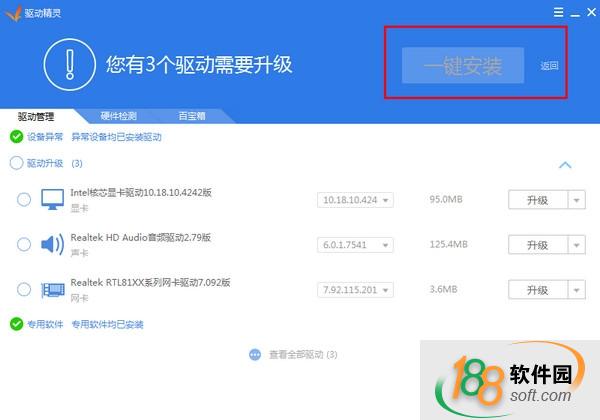Toggle the 驱动升级 select-all circle
This screenshot has width=600, height=420.
click(16, 163)
